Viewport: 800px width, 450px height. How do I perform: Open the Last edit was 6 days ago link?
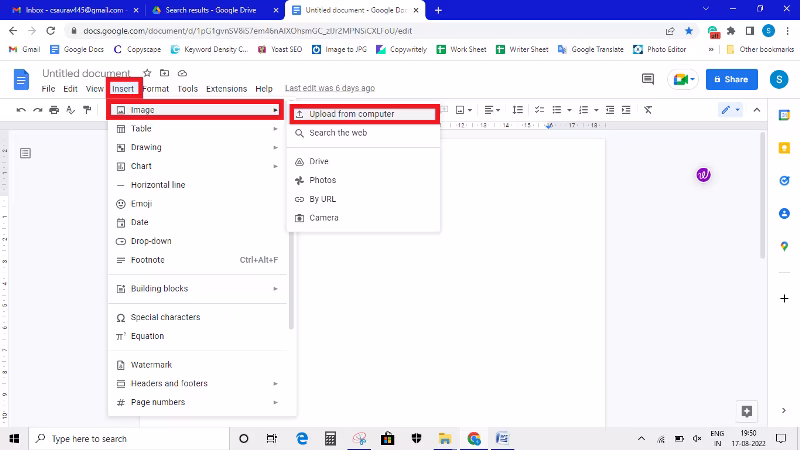(330, 88)
